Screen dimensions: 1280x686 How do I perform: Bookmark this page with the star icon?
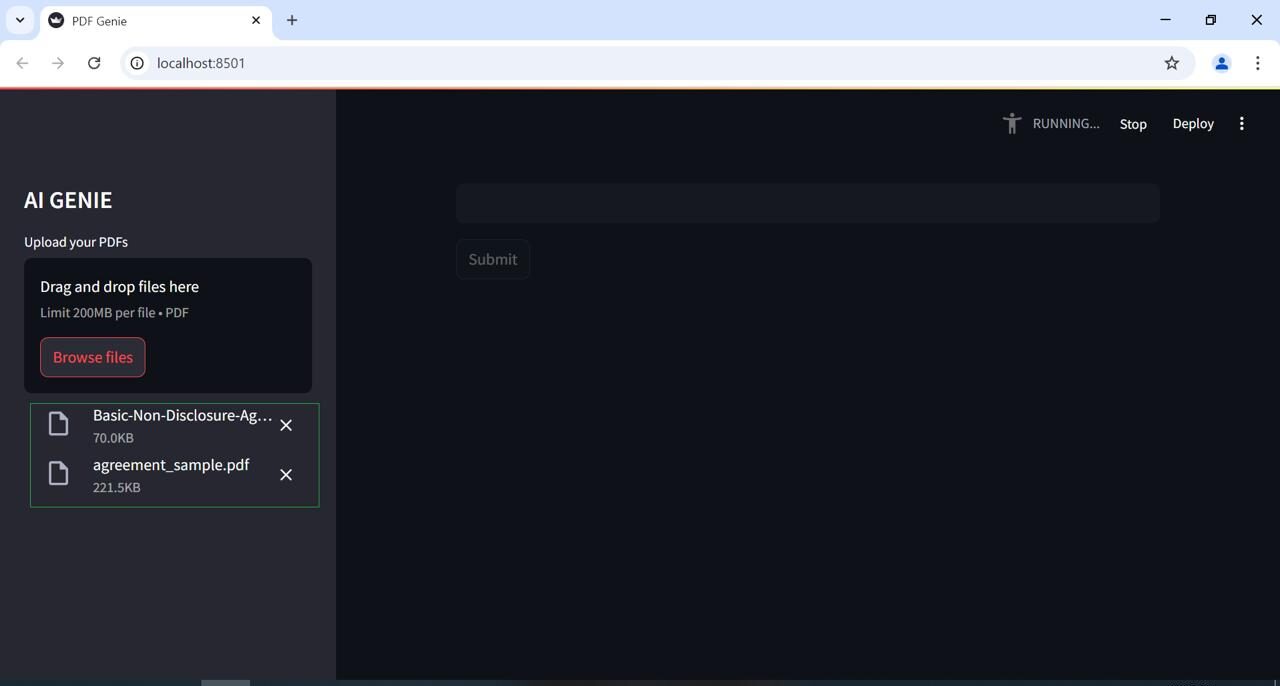(1172, 63)
